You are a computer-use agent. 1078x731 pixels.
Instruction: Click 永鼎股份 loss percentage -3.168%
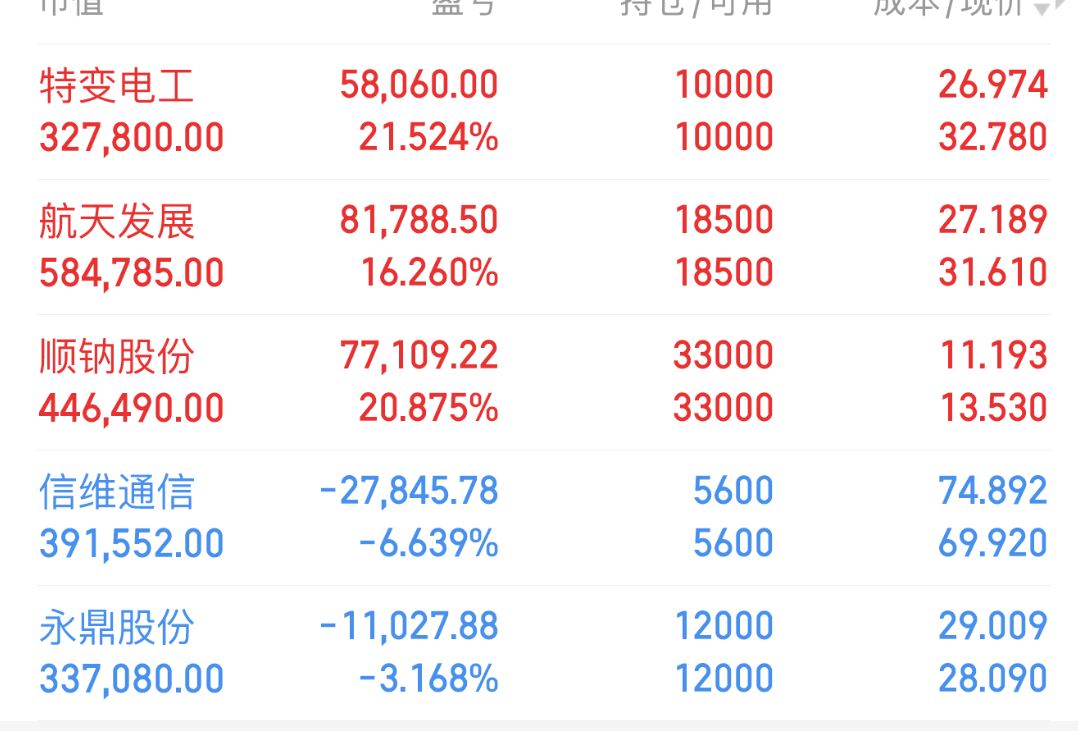pos(429,680)
